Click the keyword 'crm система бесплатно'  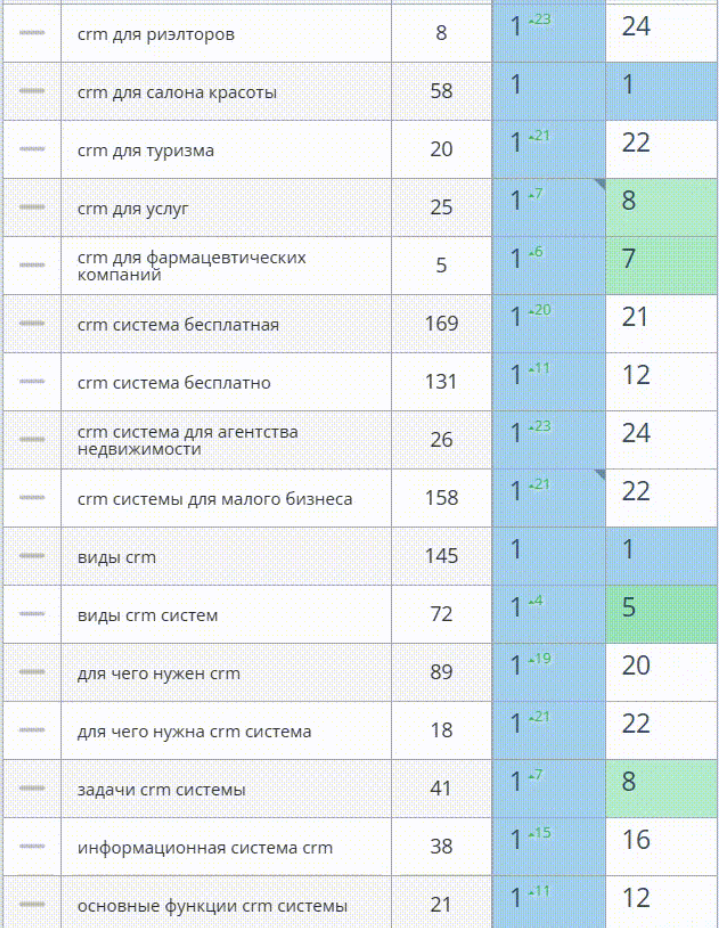[x=174, y=383]
